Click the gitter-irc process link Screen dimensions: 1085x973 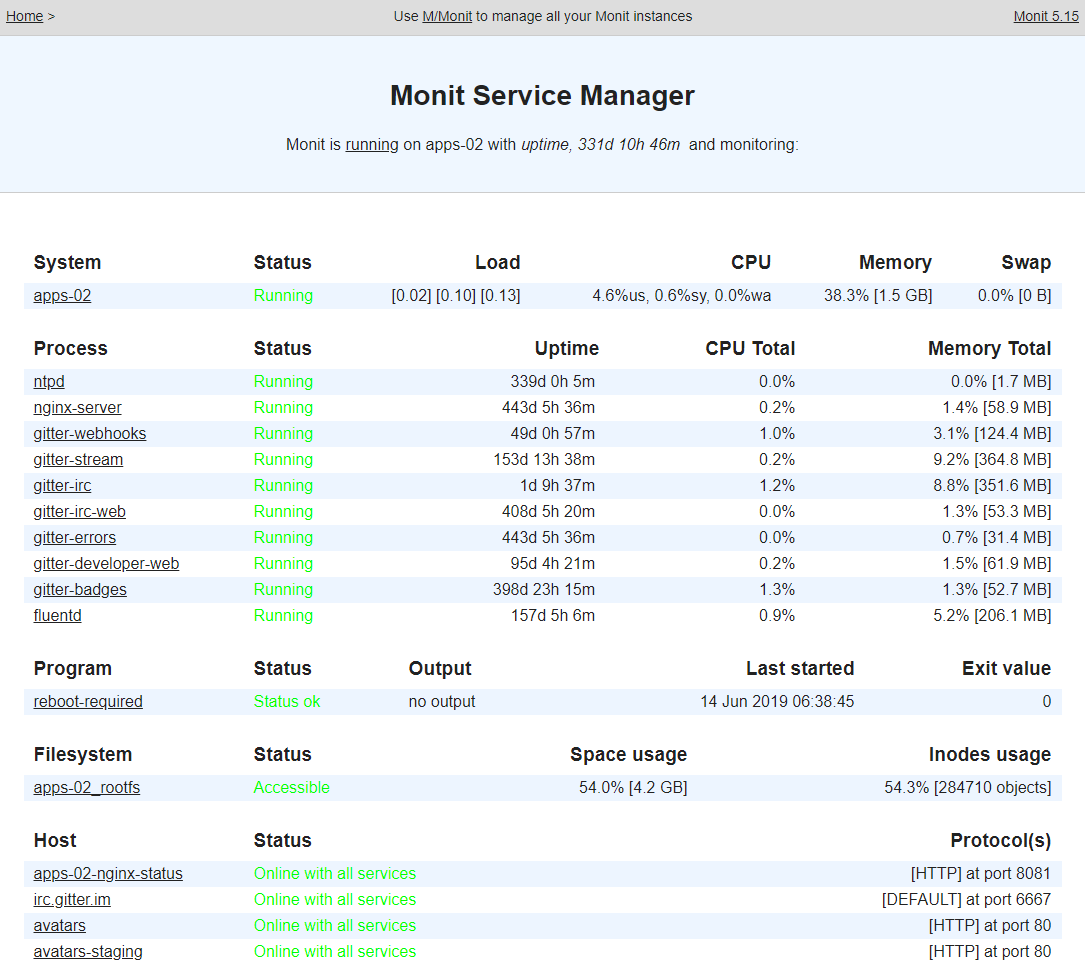pos(62,485)
